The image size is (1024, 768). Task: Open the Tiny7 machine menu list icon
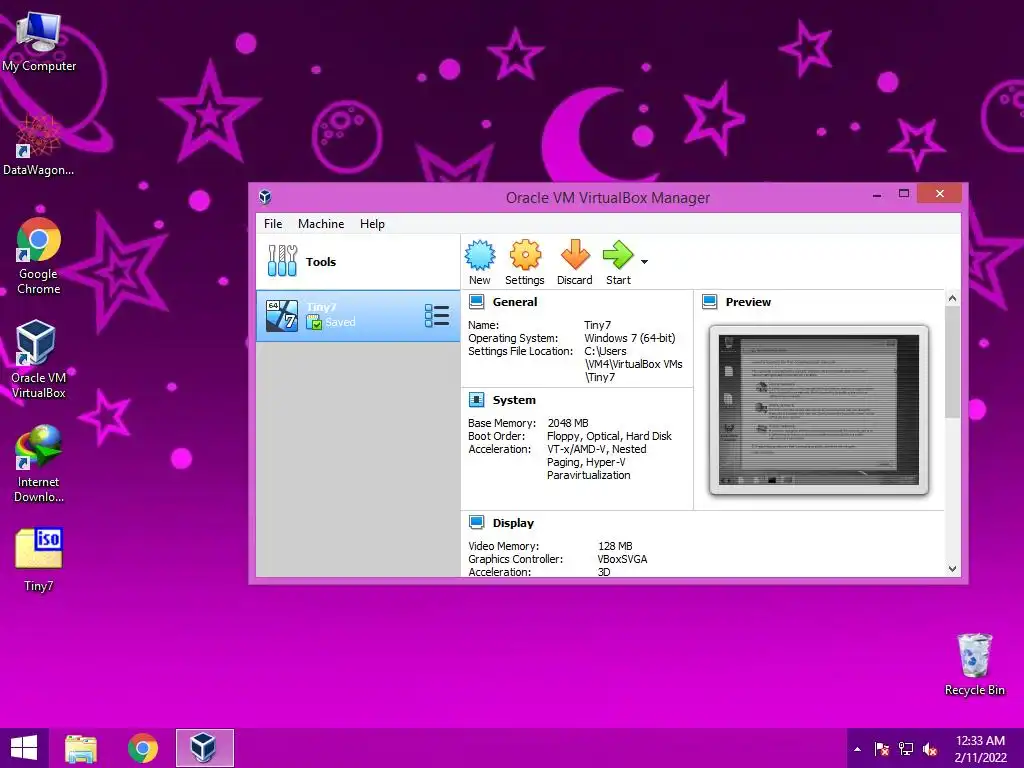coord(437,315)
